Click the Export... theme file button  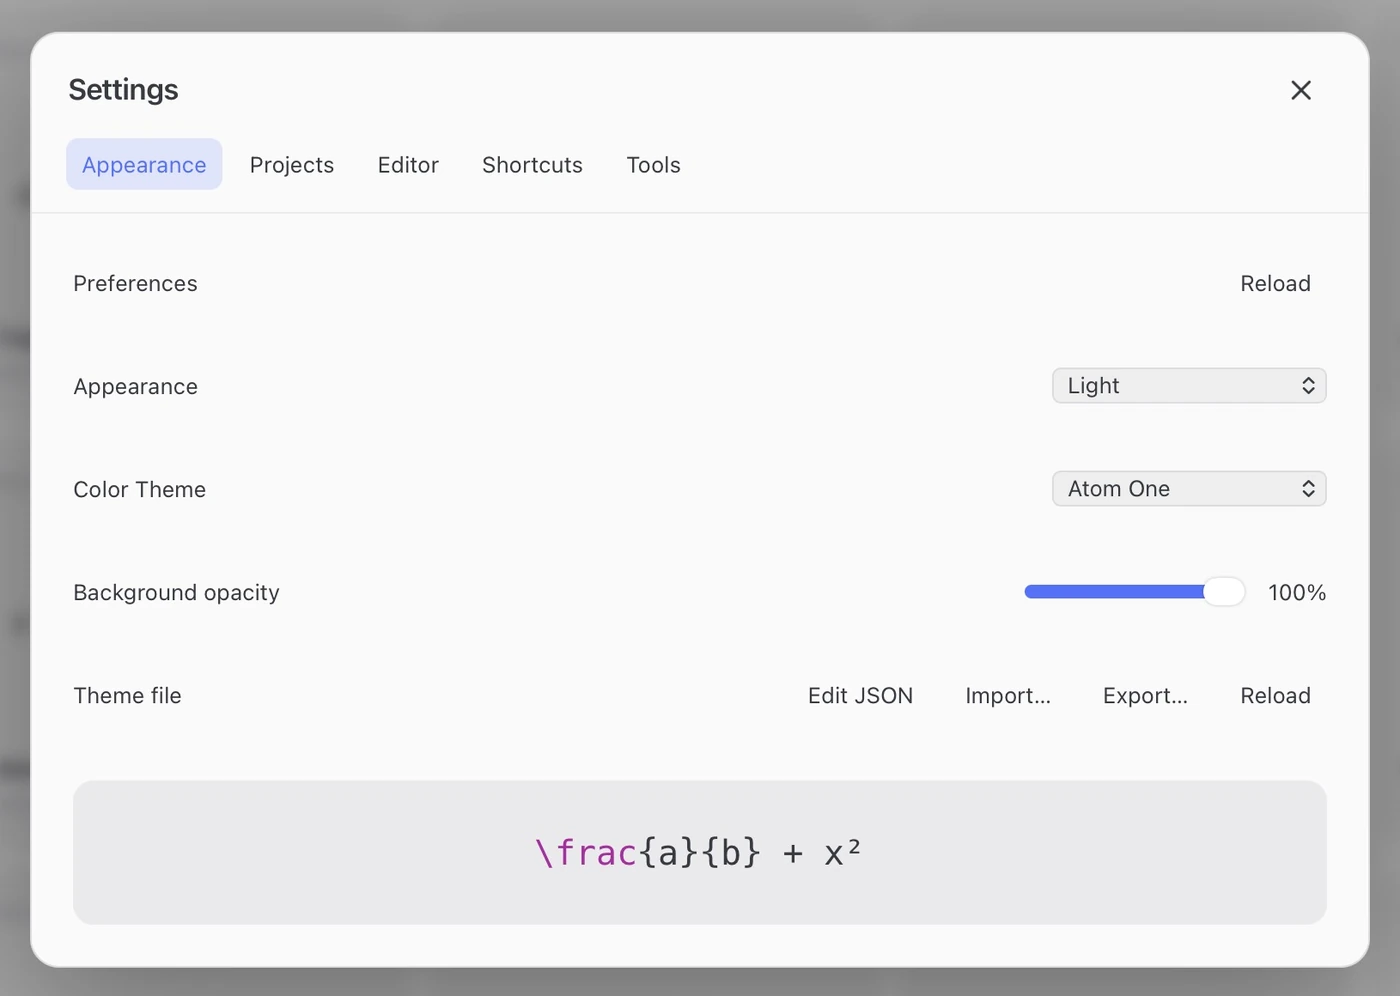point(1145,695)
